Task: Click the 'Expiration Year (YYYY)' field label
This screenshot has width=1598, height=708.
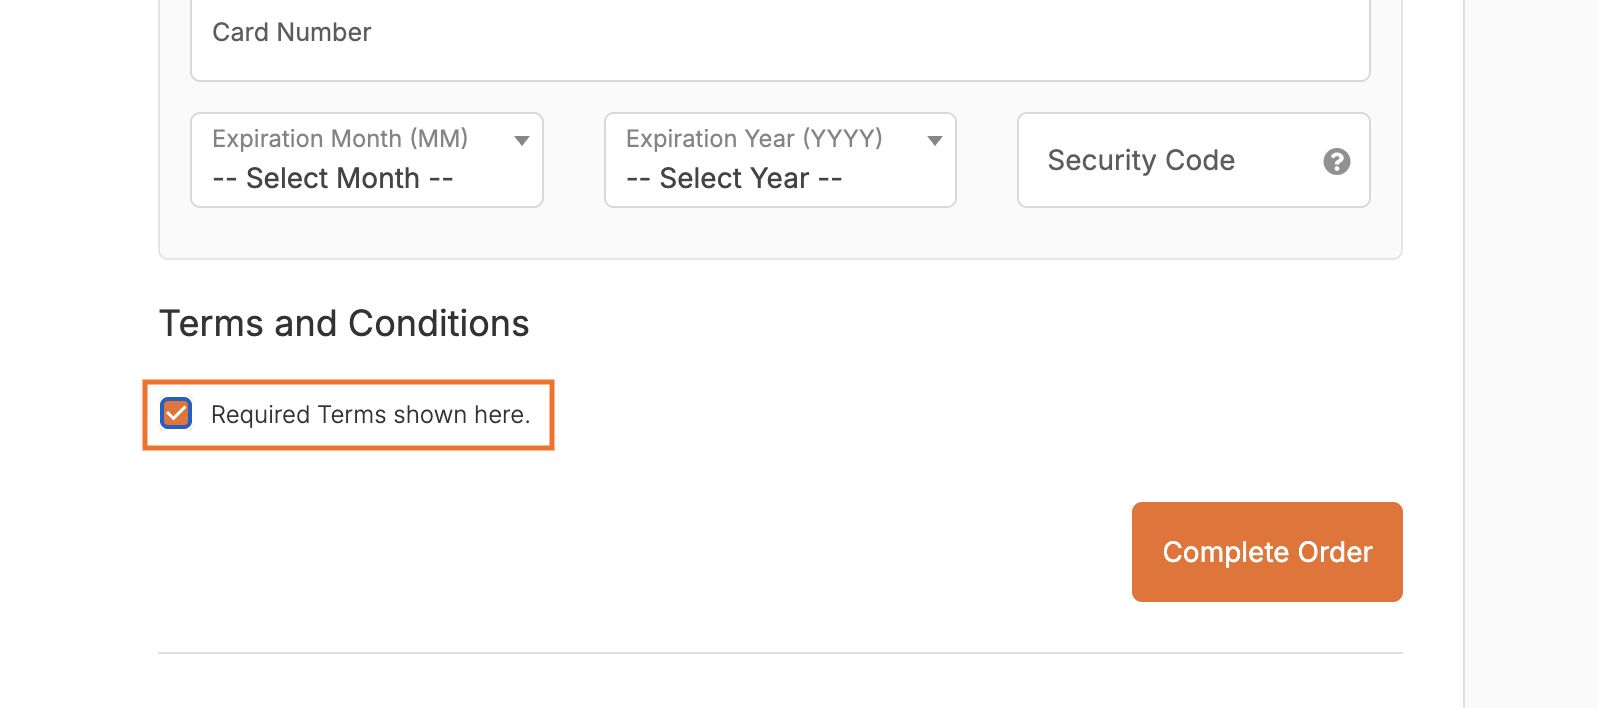Action: pyautogui.click(x=754, y=139)
